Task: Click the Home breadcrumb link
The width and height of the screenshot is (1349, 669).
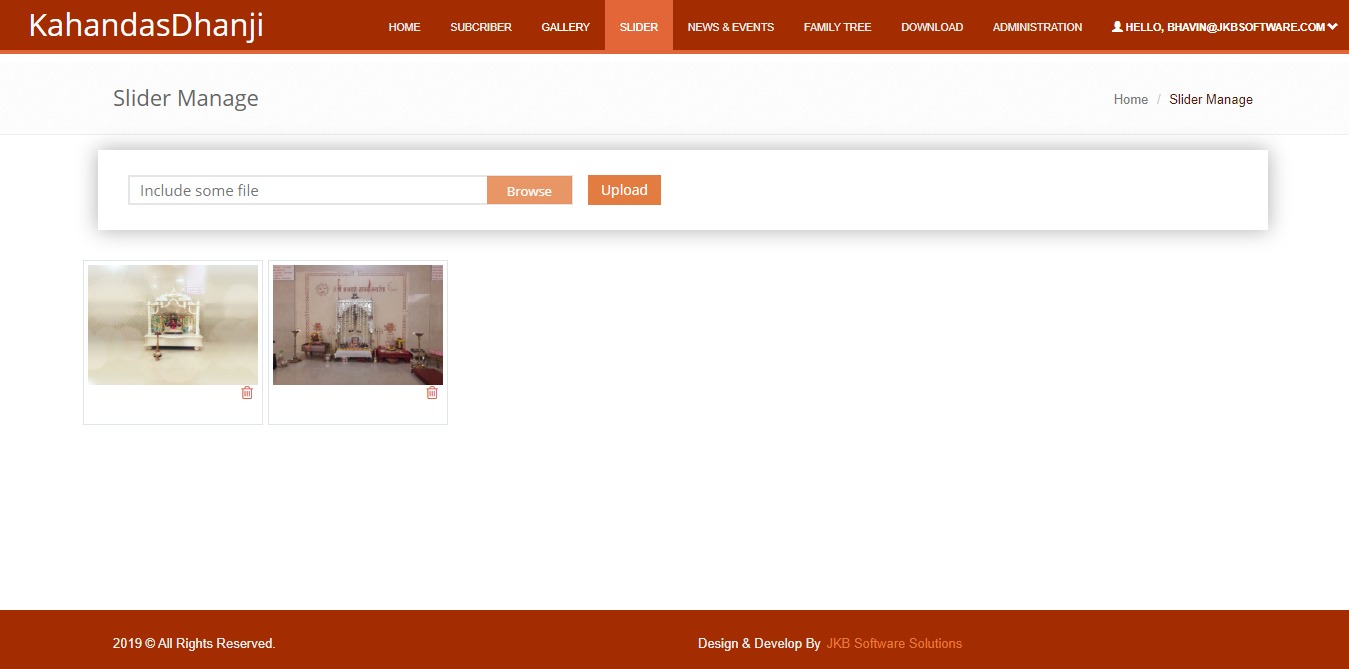Action: [1130, 100]
